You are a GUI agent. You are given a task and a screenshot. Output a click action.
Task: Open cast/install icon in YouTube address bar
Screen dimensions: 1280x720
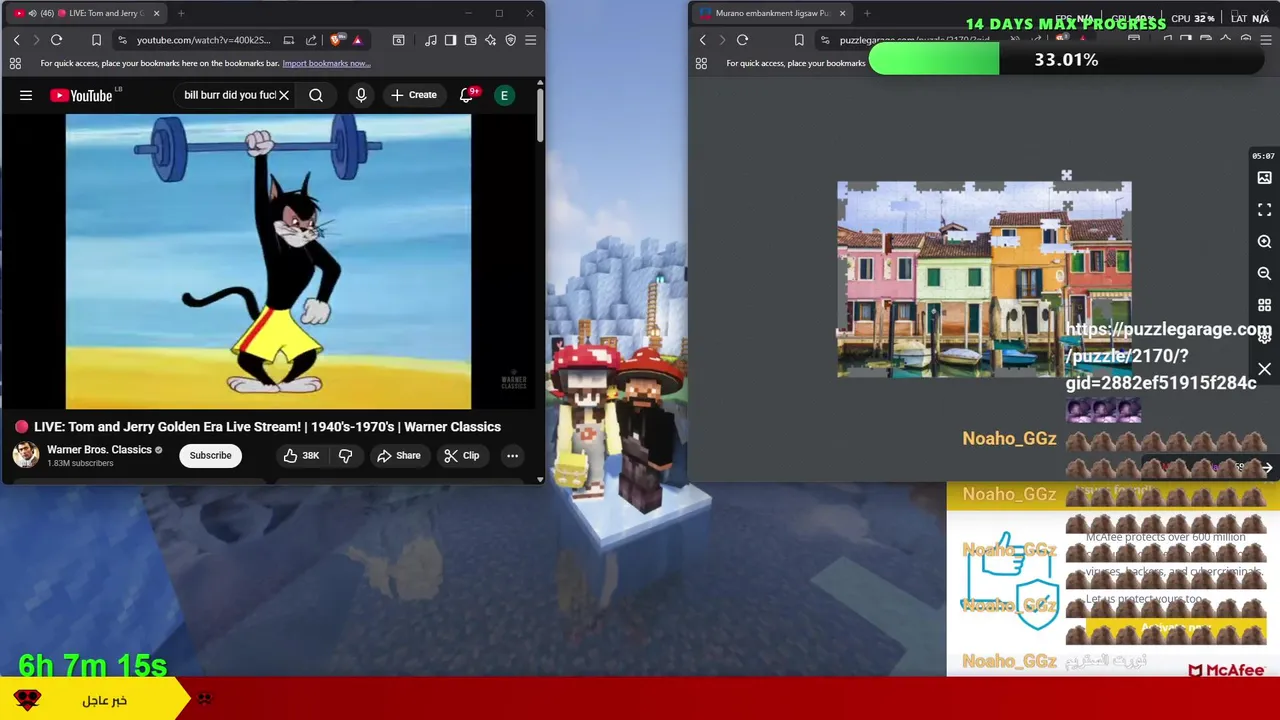coord(289,40)
